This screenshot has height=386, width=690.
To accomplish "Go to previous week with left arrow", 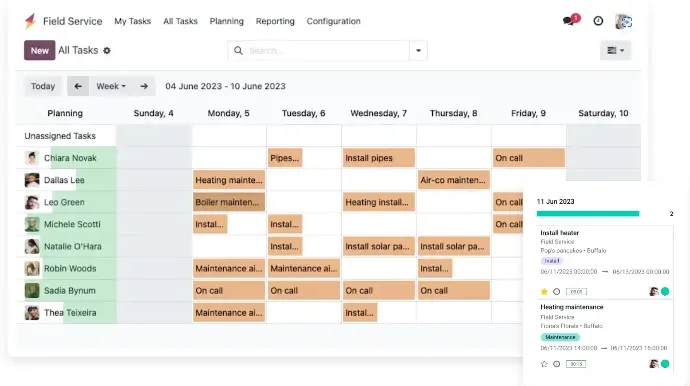I will click(78, 86).
